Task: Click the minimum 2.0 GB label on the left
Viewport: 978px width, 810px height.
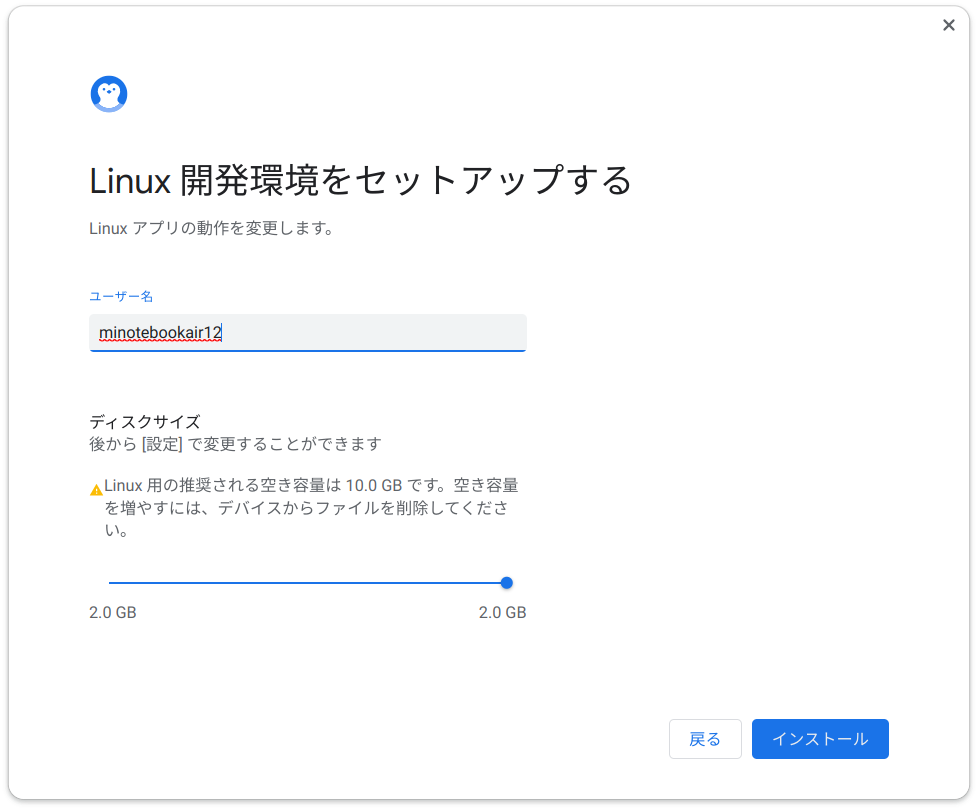Action: pyautogui.click(x=112, y=612)
